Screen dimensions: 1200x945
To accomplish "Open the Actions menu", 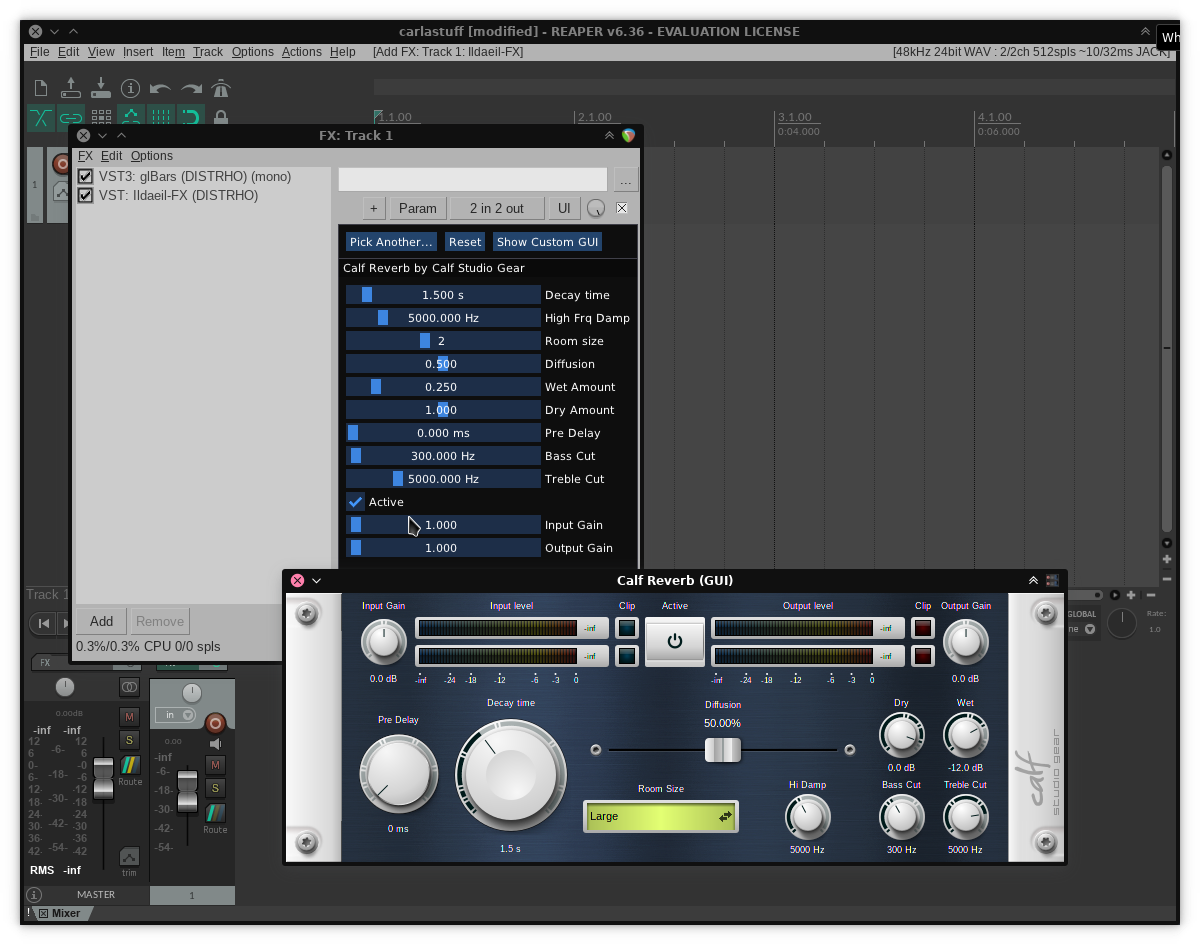I will click(x=302, y=52).
